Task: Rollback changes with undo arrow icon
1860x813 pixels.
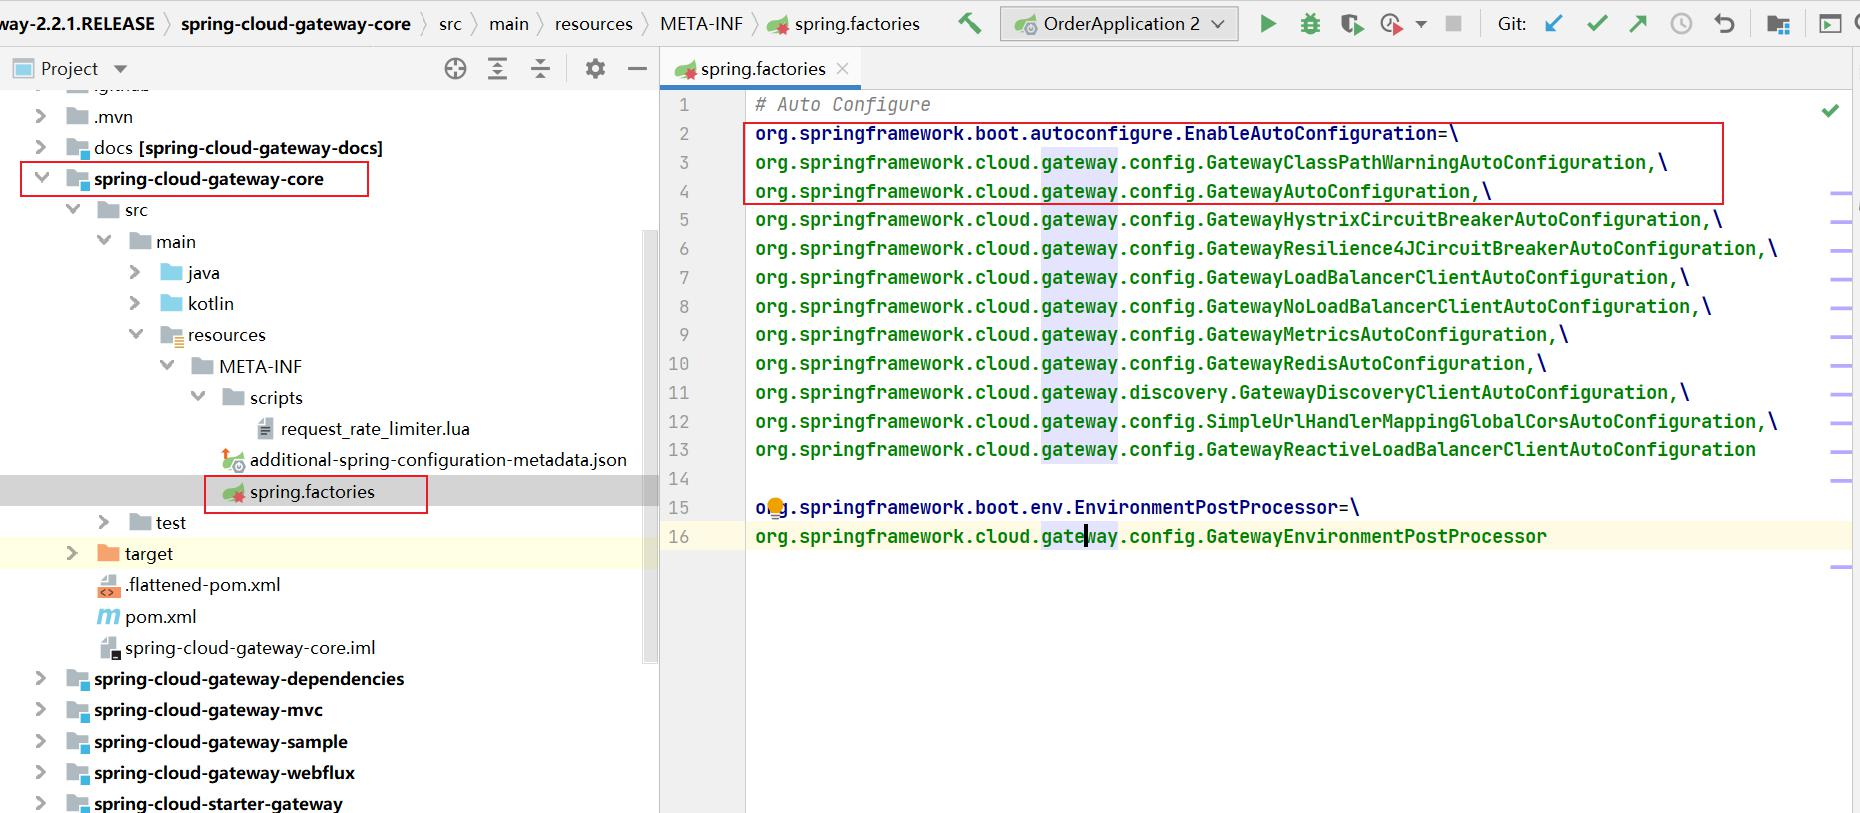Action: click(1724, 23)
